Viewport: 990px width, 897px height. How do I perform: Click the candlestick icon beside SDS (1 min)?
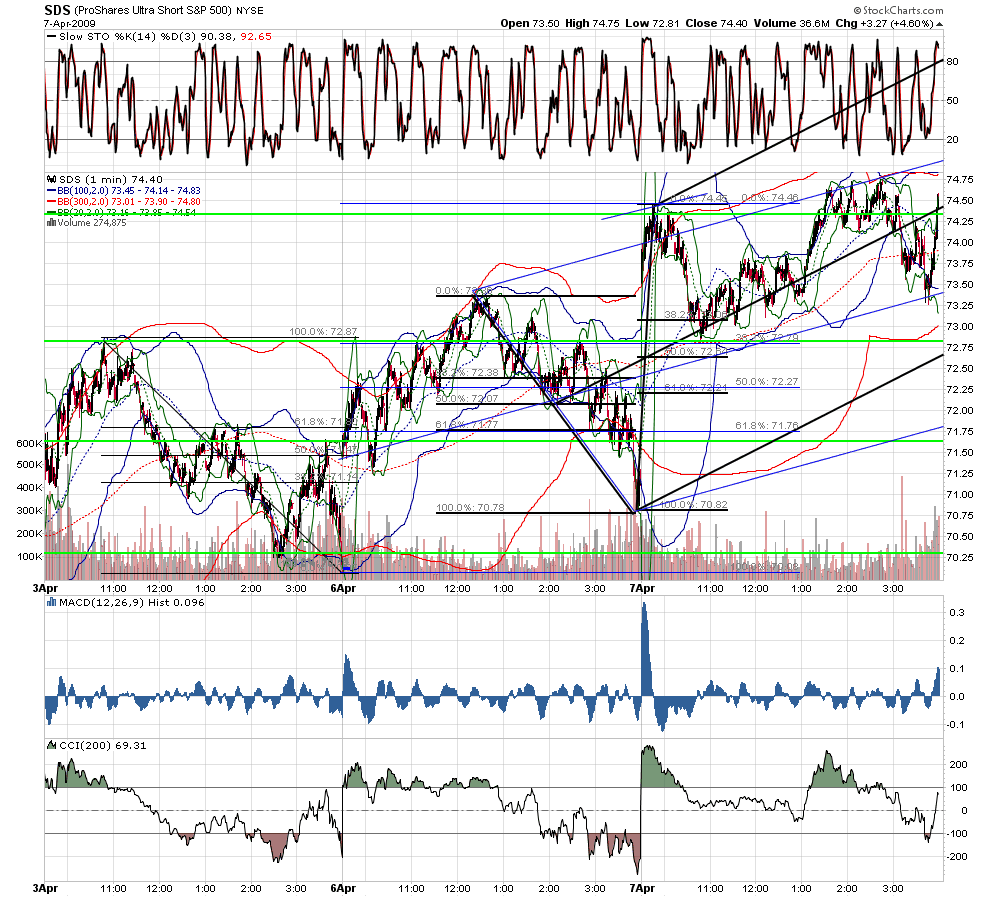[x=52, y=179]
